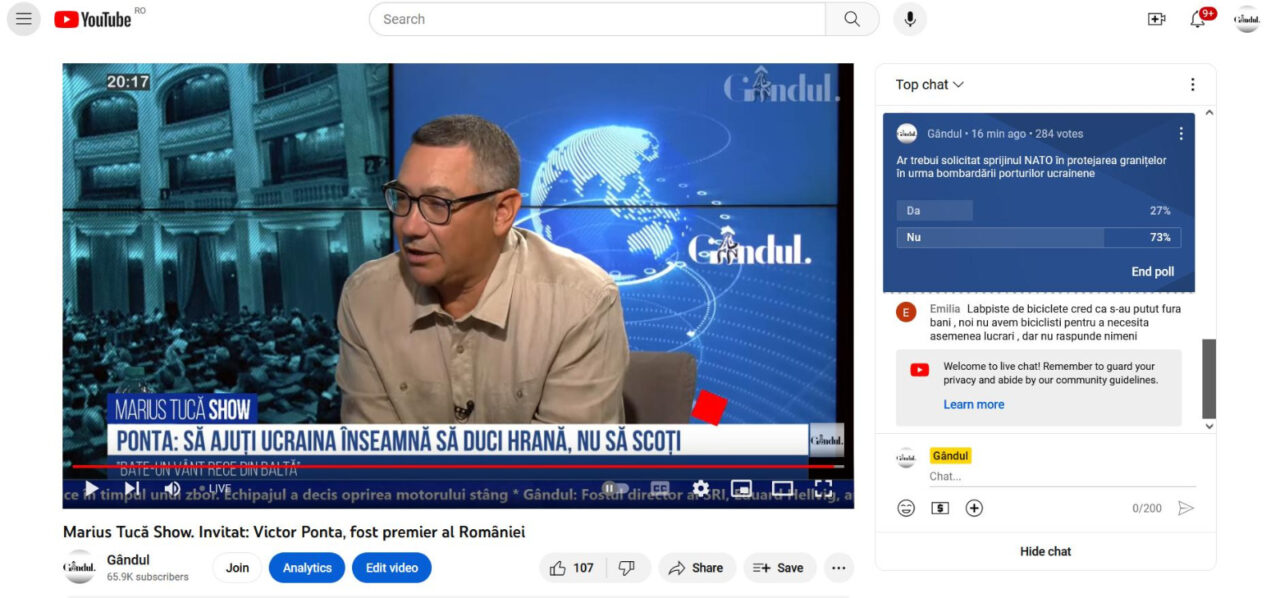Click the chat message input field

[1062, 477]
